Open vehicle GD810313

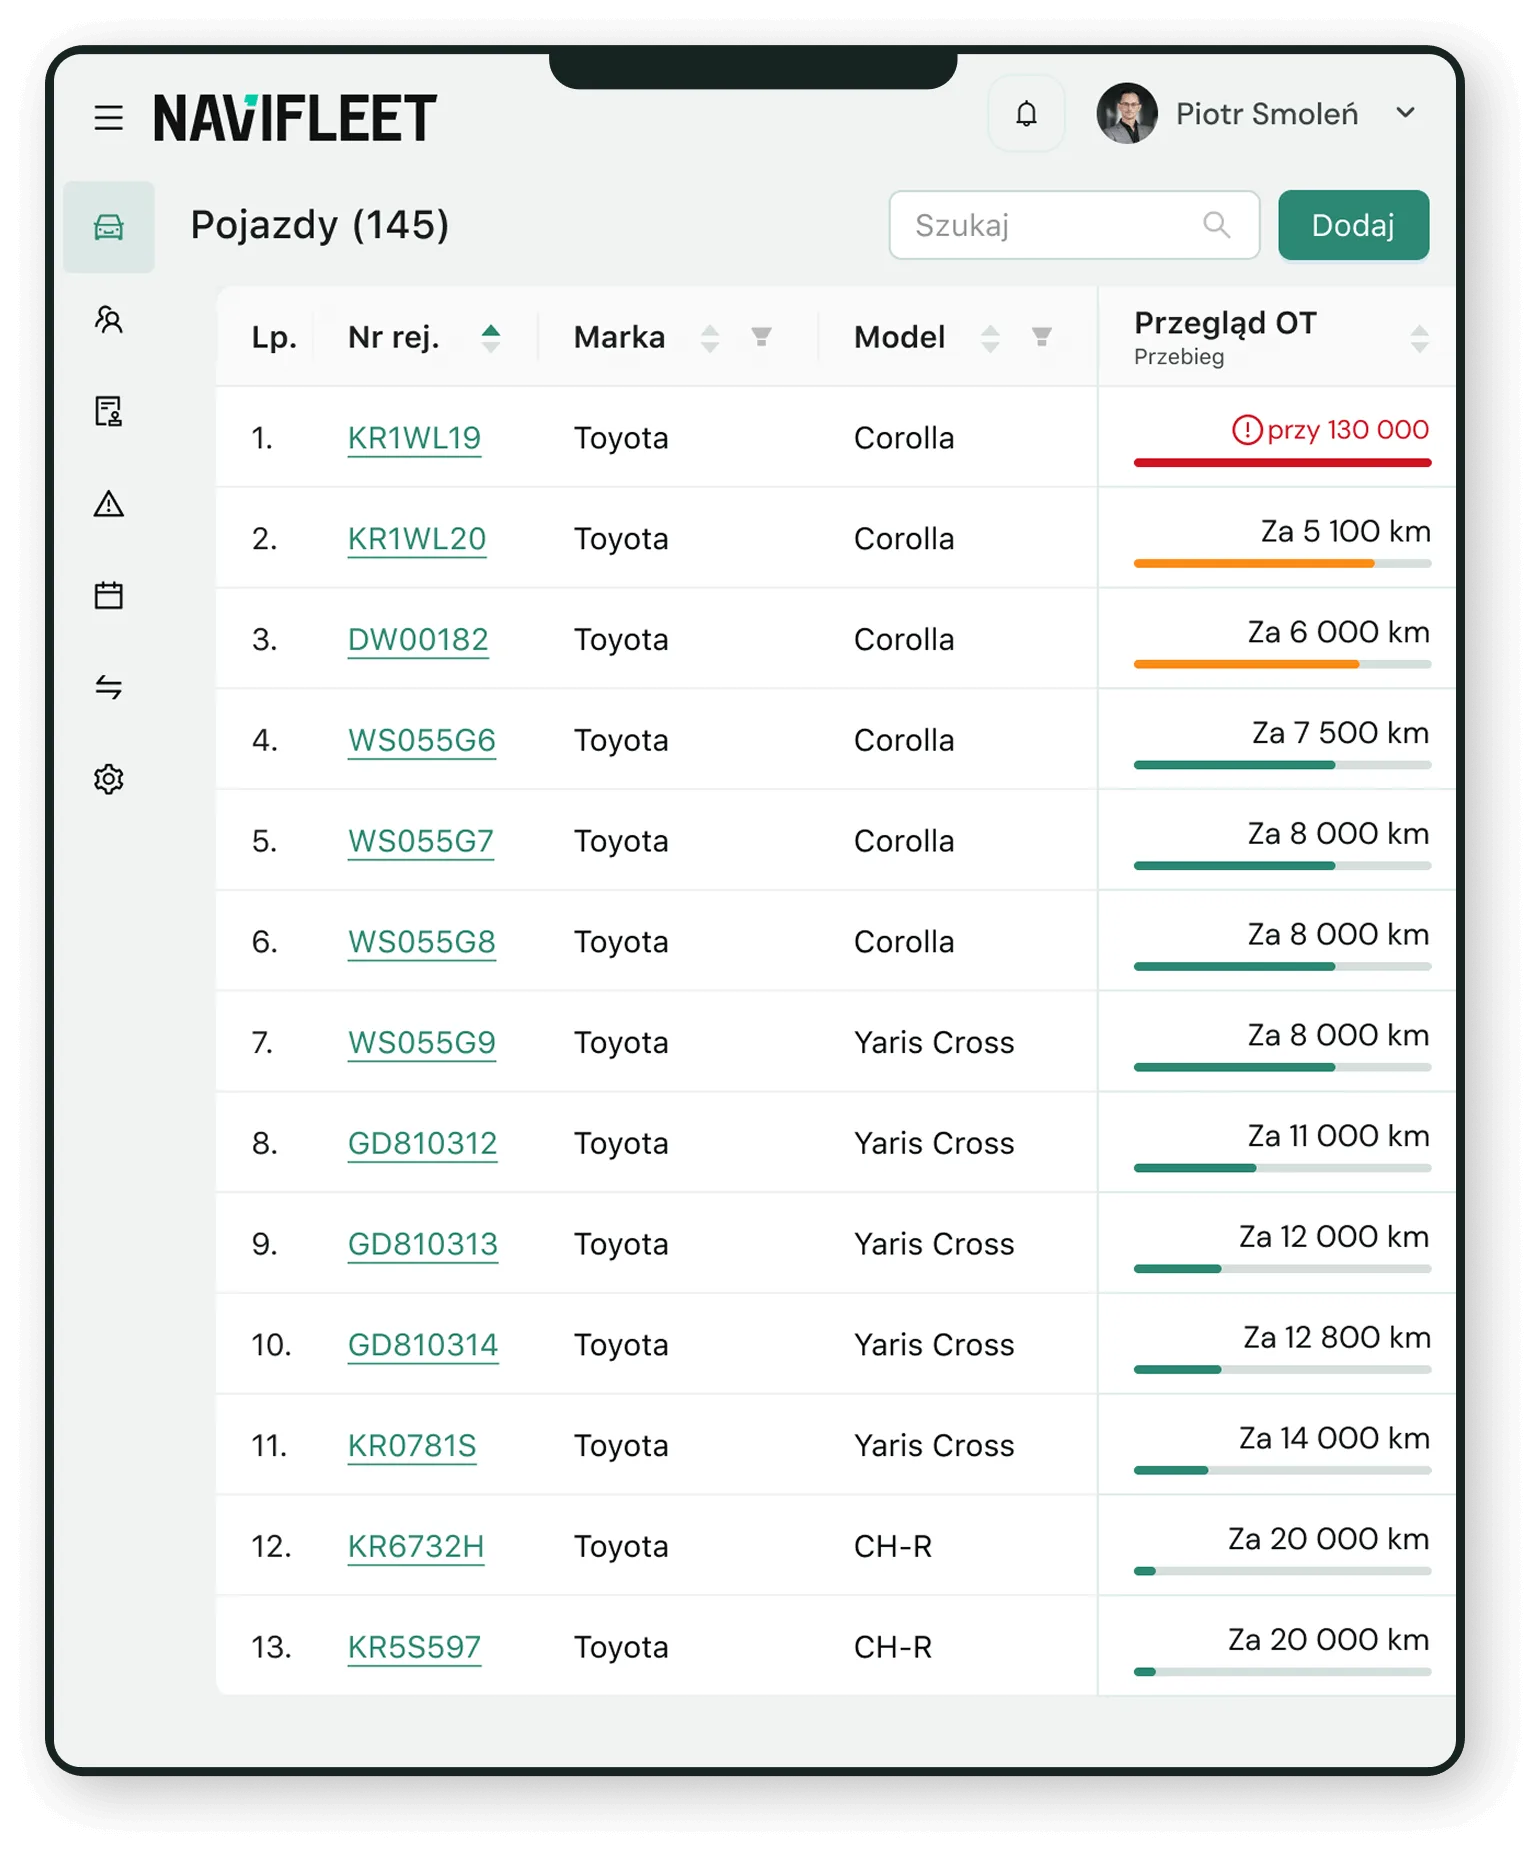[x=423, y=1245]
